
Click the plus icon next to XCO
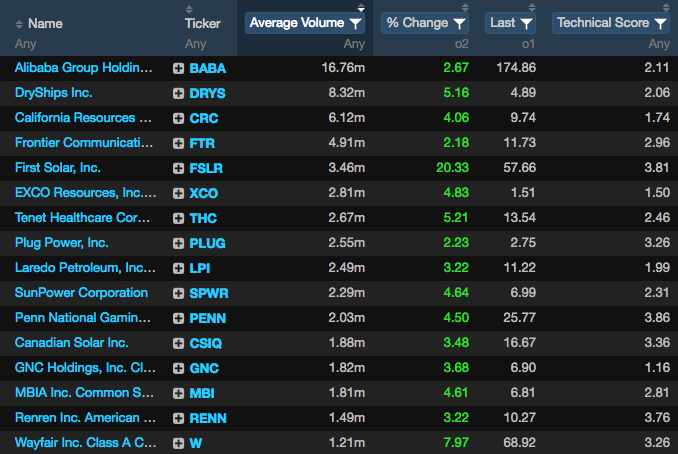click(x=178, y=193)
